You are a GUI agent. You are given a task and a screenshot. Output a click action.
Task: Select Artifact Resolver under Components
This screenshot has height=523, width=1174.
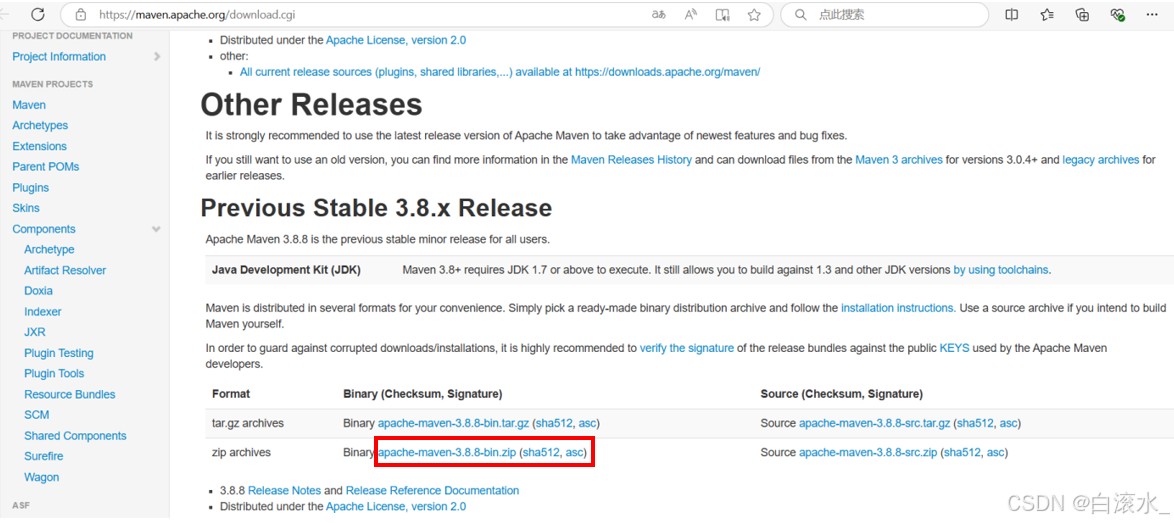[65, 270]
